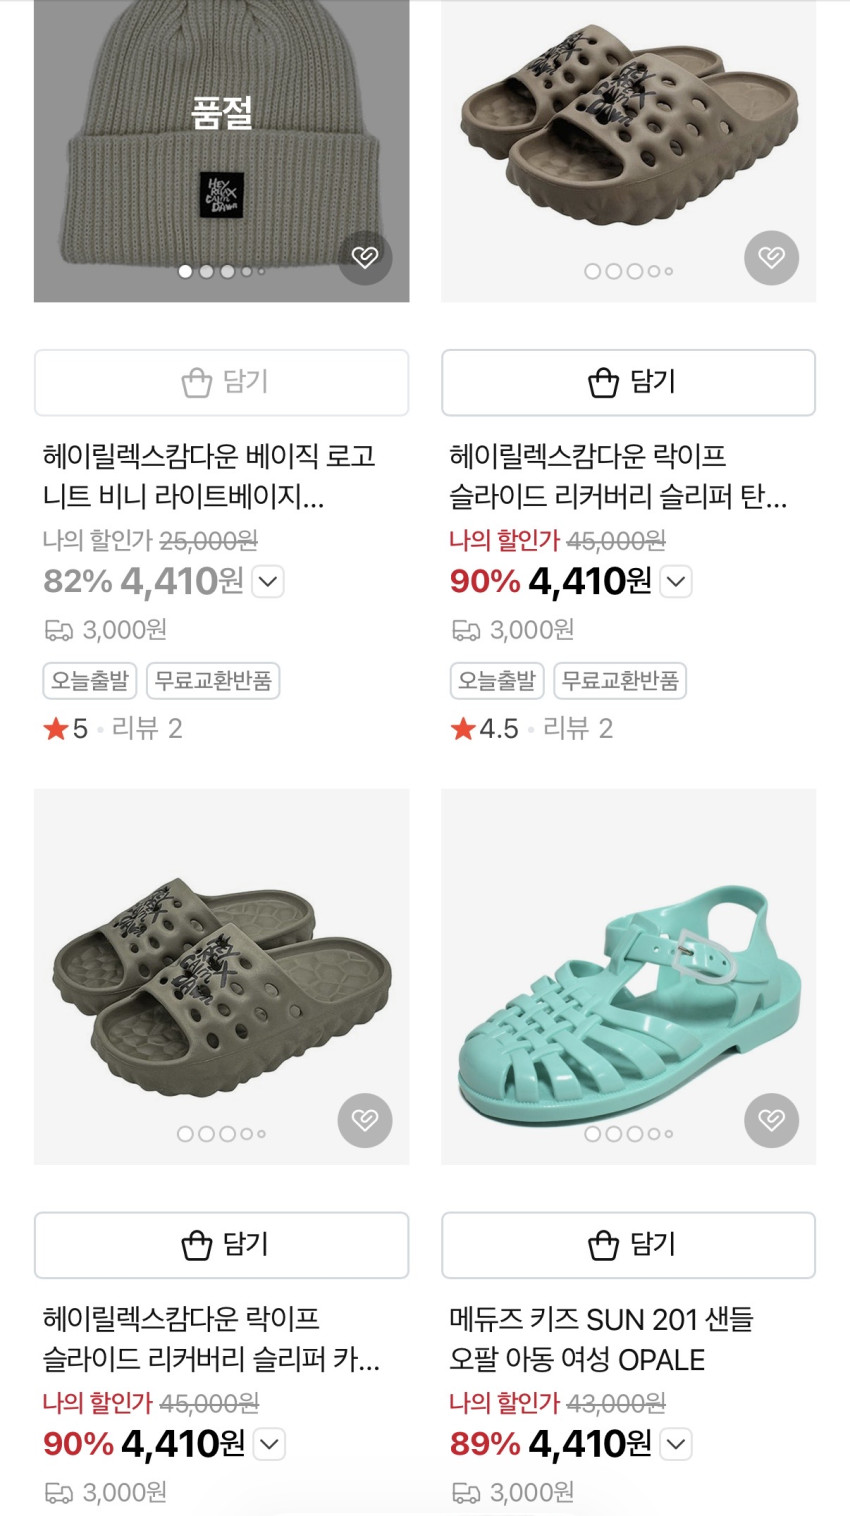Open price dropdown for tan slide slipper

click(676, 581)
